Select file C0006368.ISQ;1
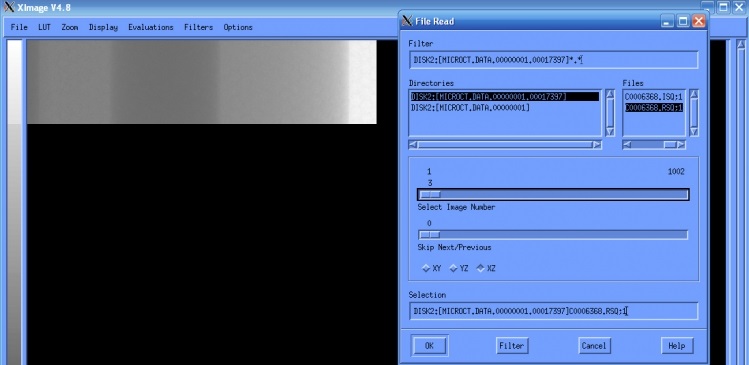Viewport: 749px width, 365px height. [x=653, y=97]
